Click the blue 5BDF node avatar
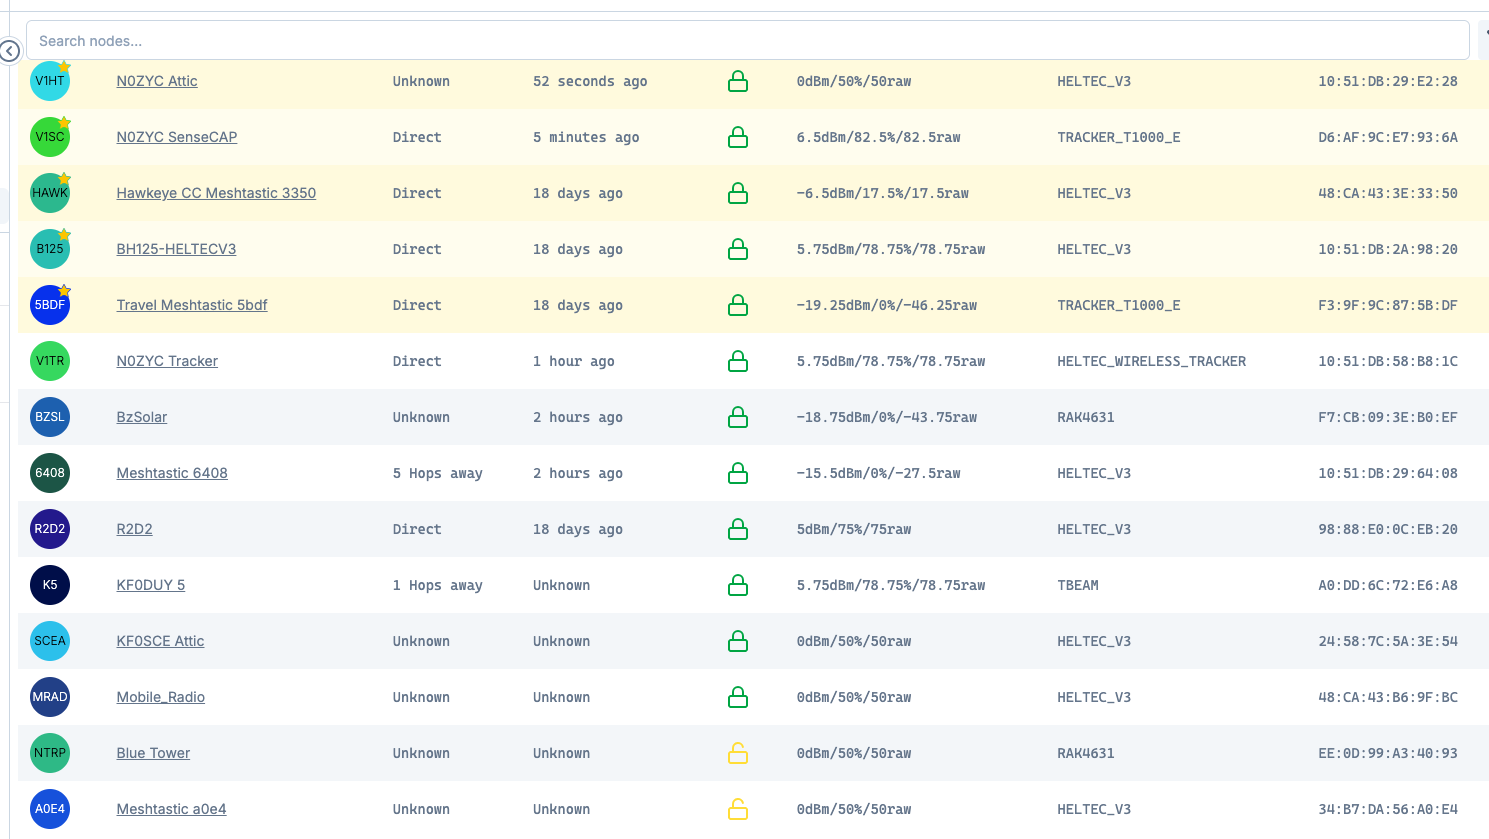This screenshot has width=1489, height=839. (49, 305)
